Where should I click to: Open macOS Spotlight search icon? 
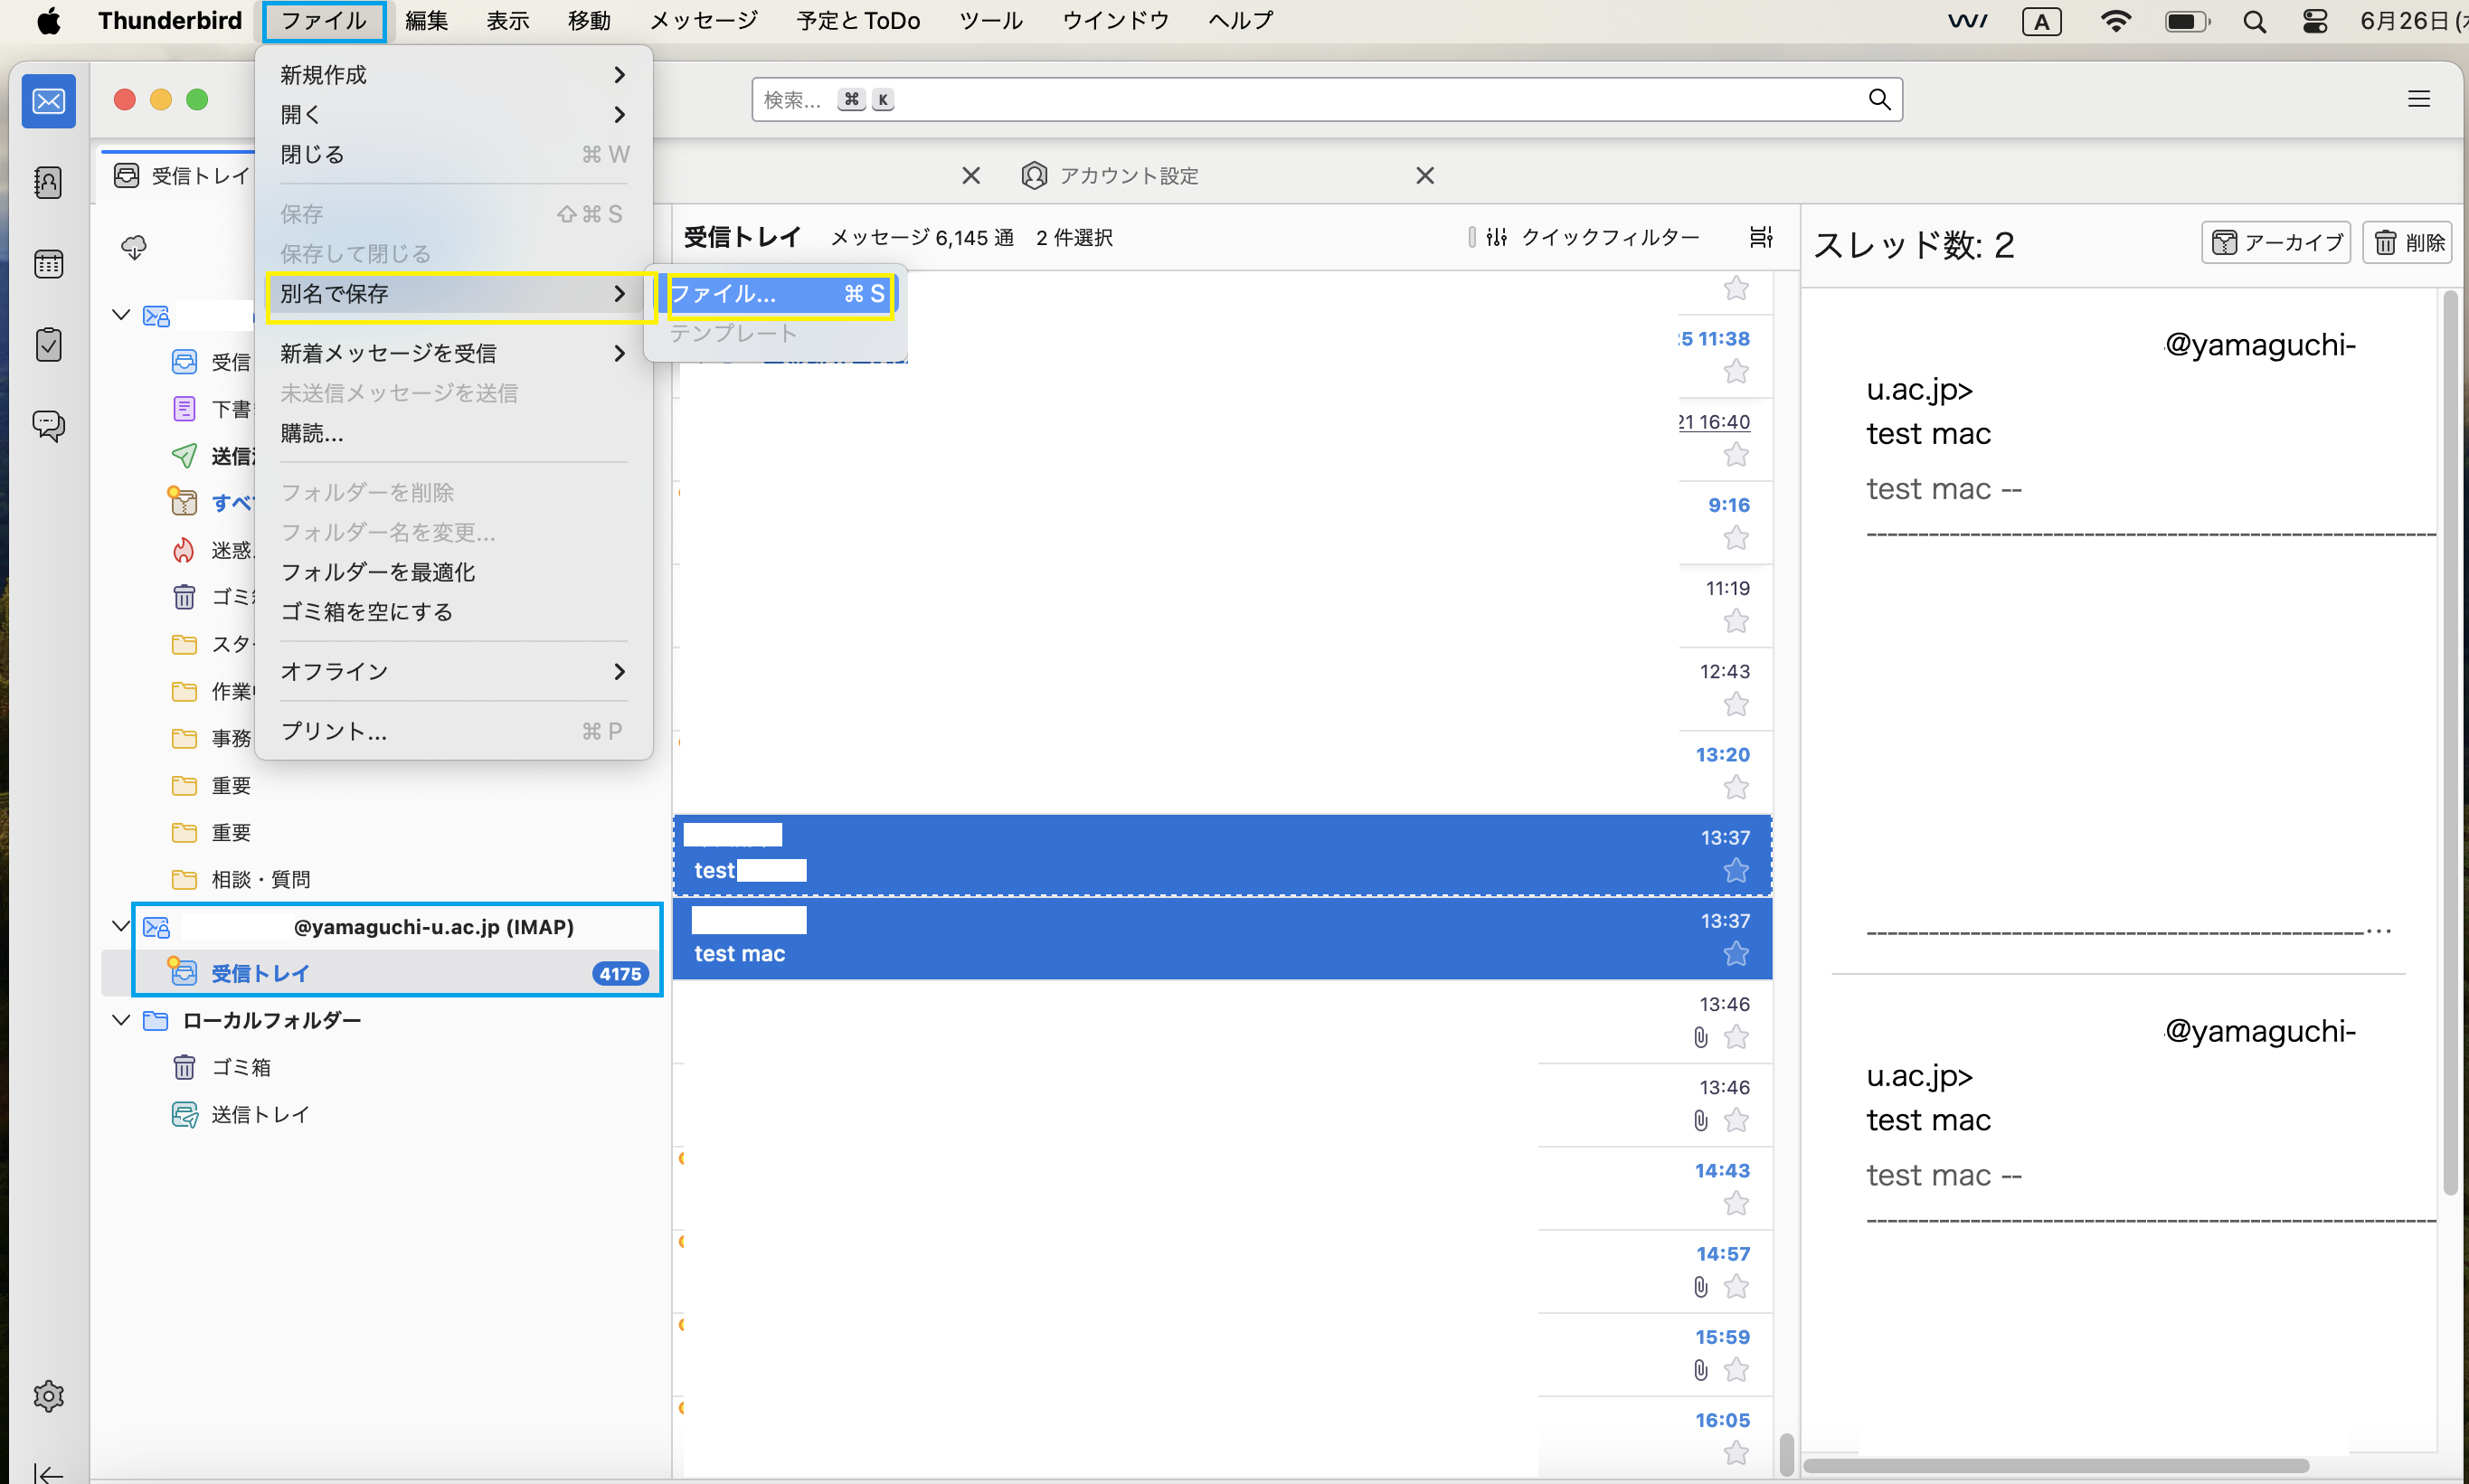[x=2254, y=21]
